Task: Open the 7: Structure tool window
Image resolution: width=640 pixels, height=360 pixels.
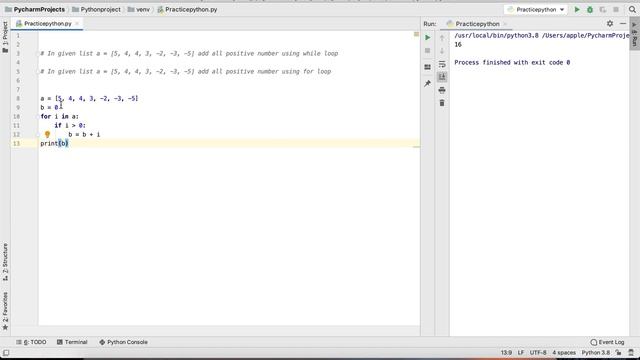Action: click(x=5, y=262)
